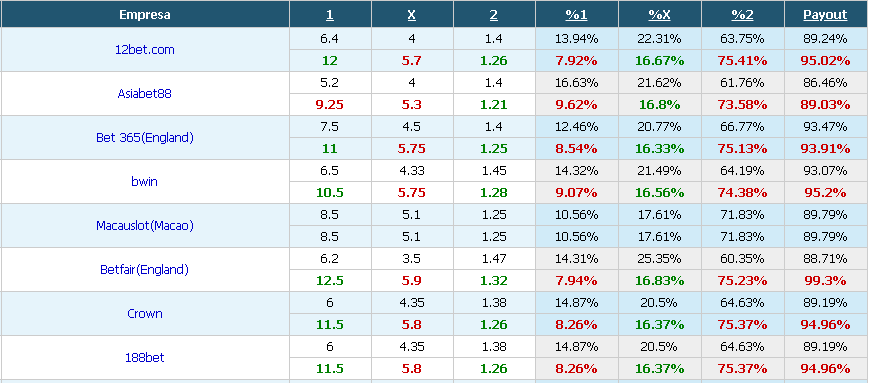871x383 pixels.
Task: Open the Betfair(England) link
Action: tap(144, 270)
